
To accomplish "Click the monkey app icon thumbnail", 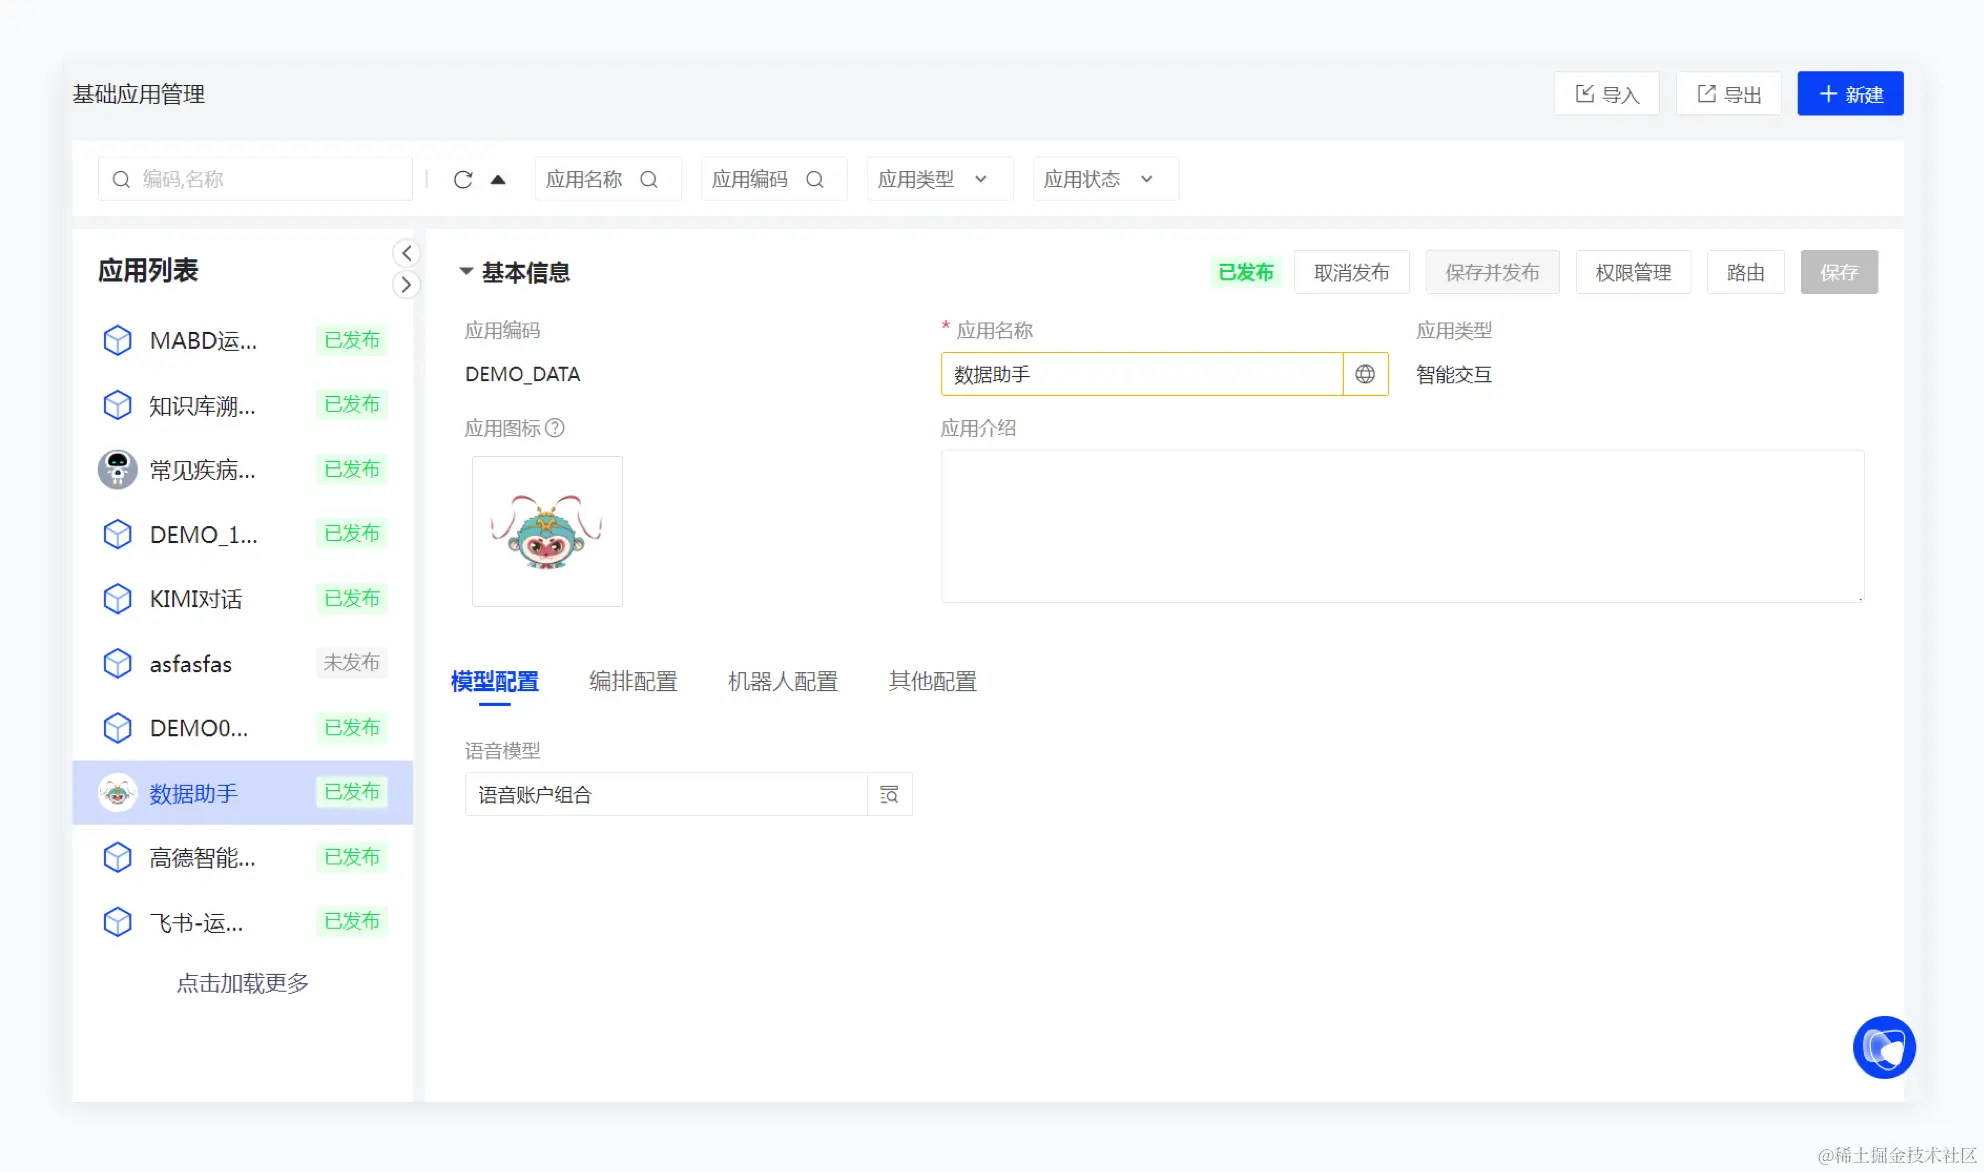I will (547, 531).
